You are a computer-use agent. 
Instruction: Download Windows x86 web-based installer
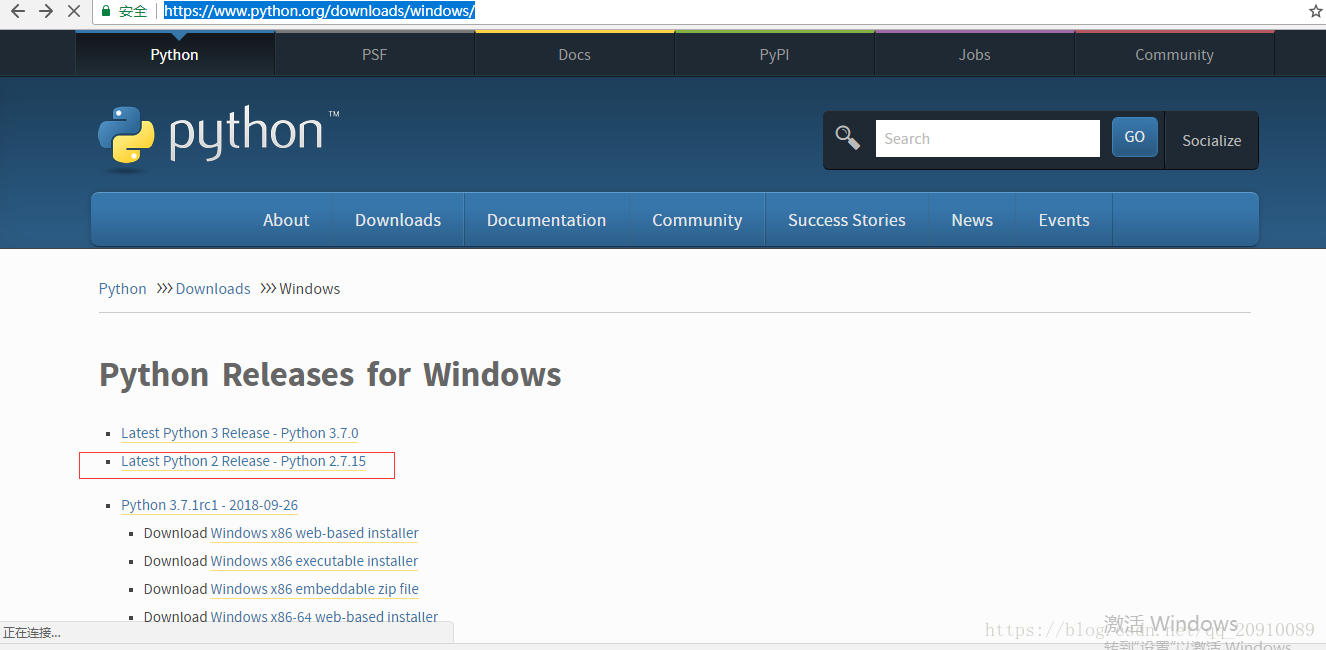315,533
